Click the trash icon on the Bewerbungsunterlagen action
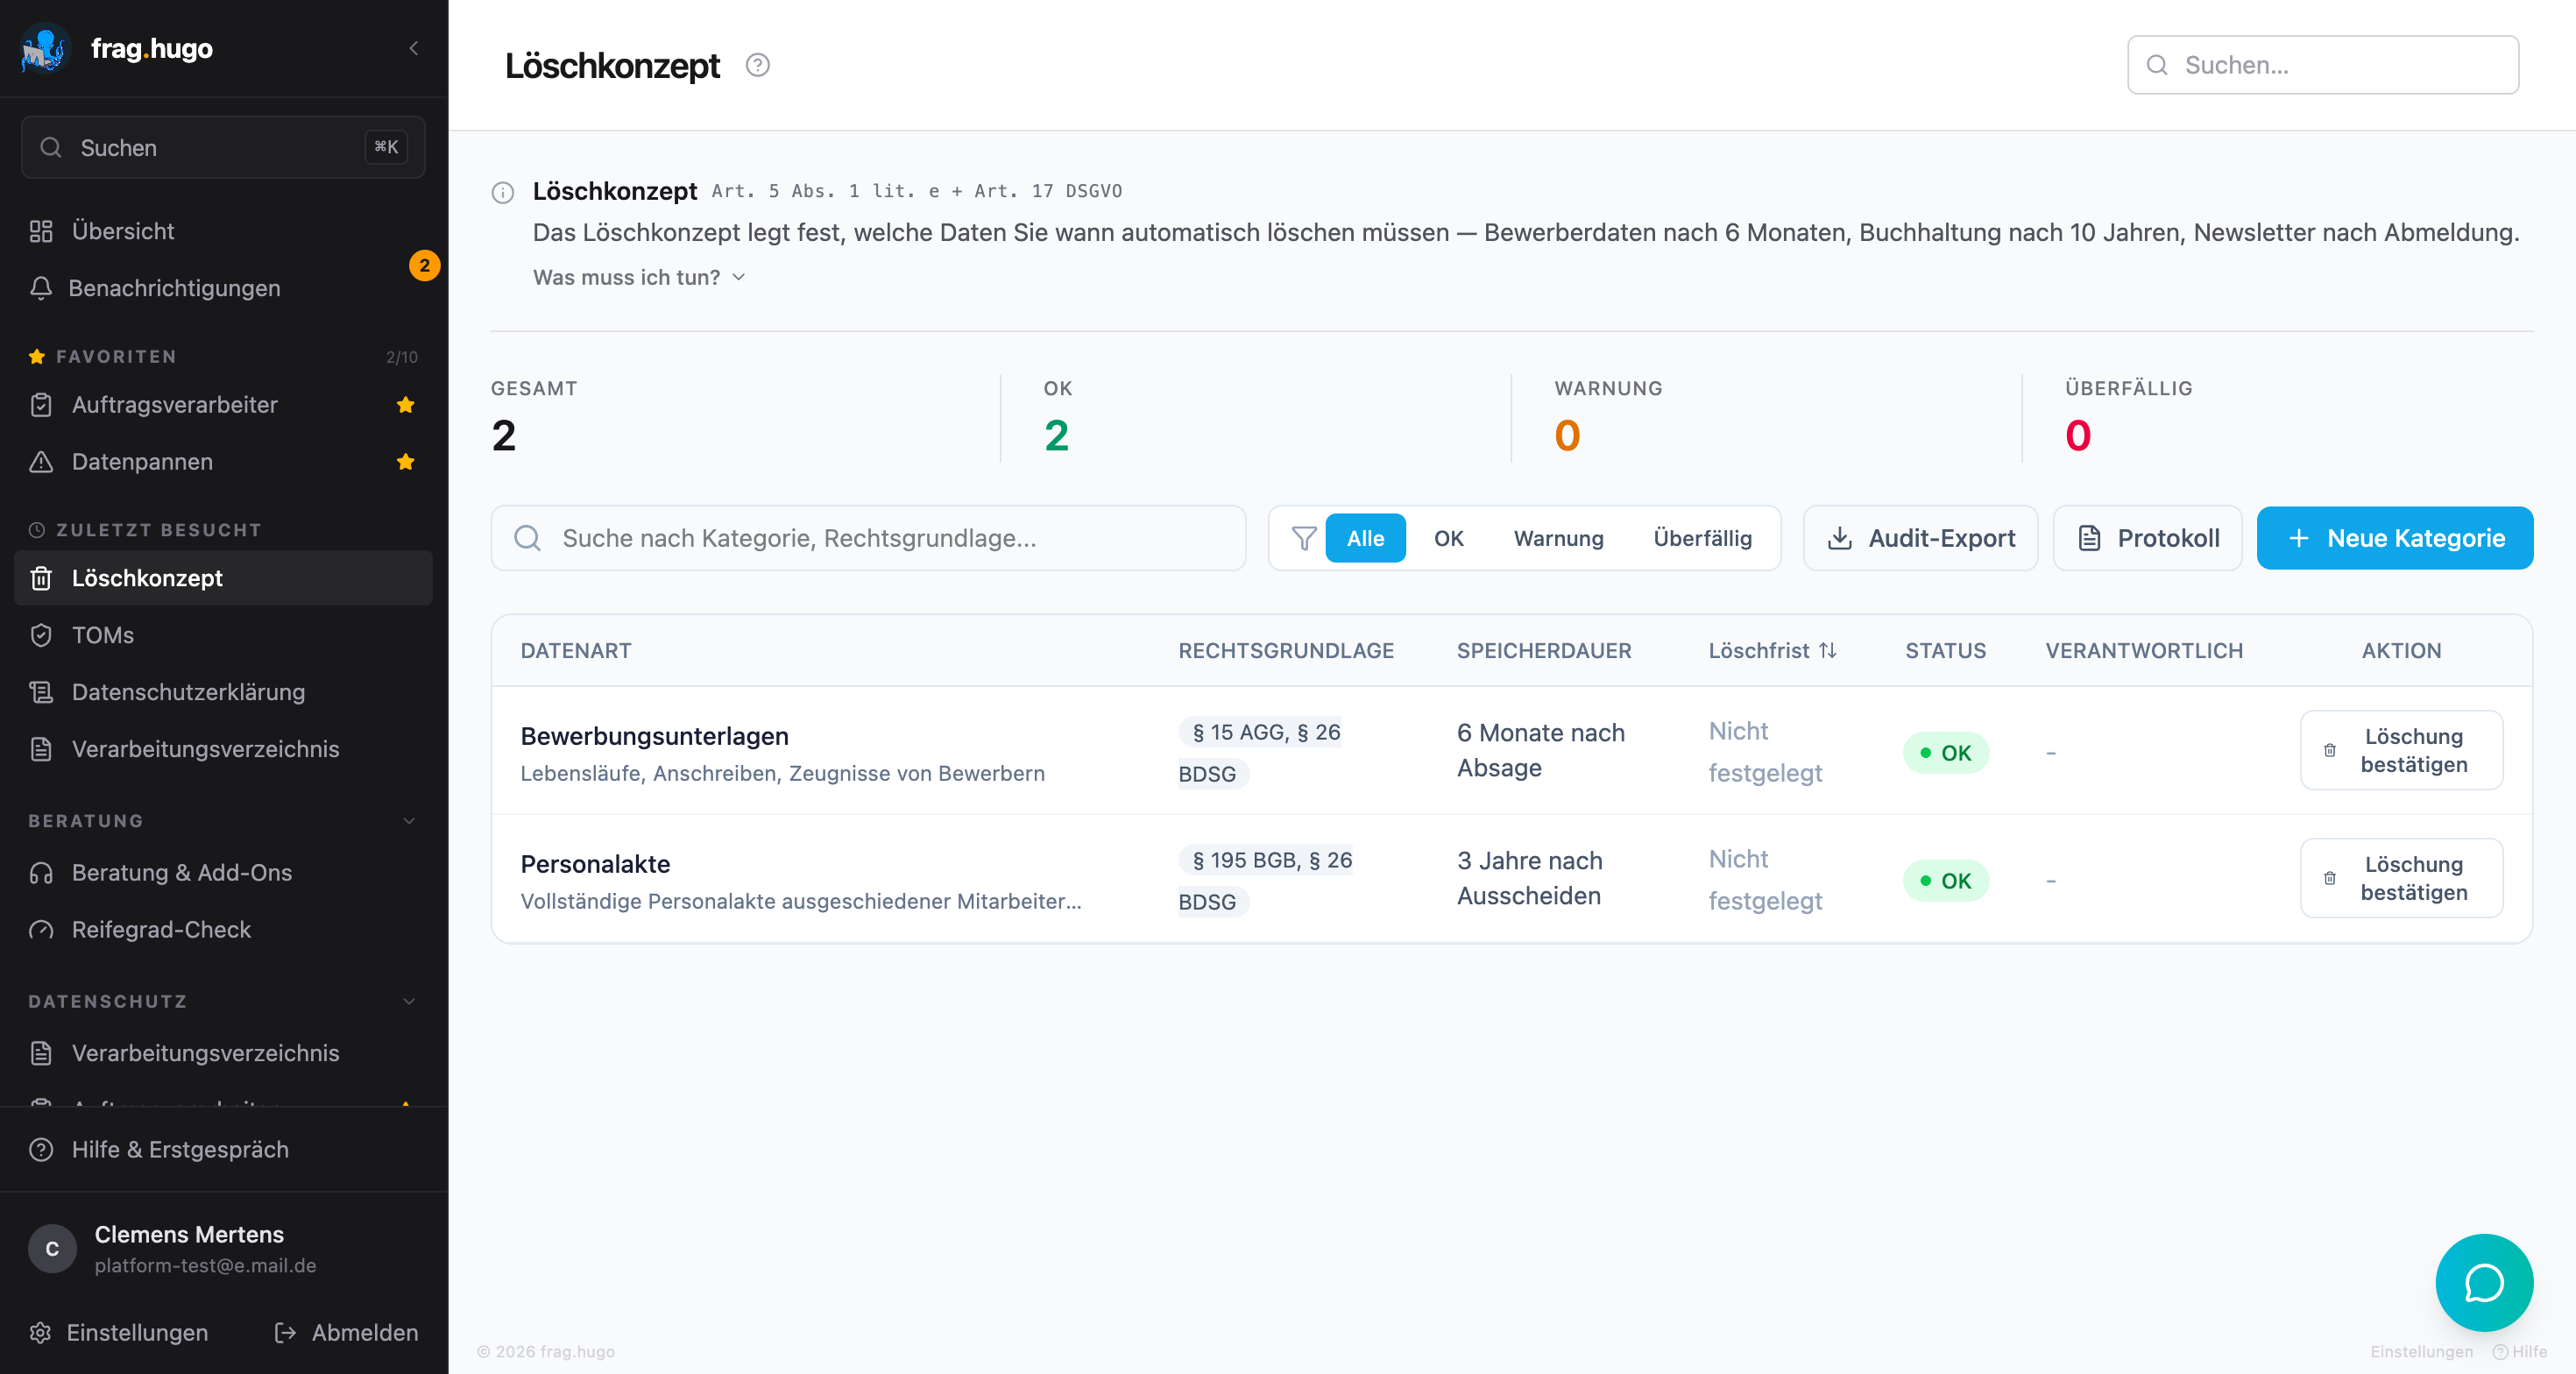 coord(2329,750)
